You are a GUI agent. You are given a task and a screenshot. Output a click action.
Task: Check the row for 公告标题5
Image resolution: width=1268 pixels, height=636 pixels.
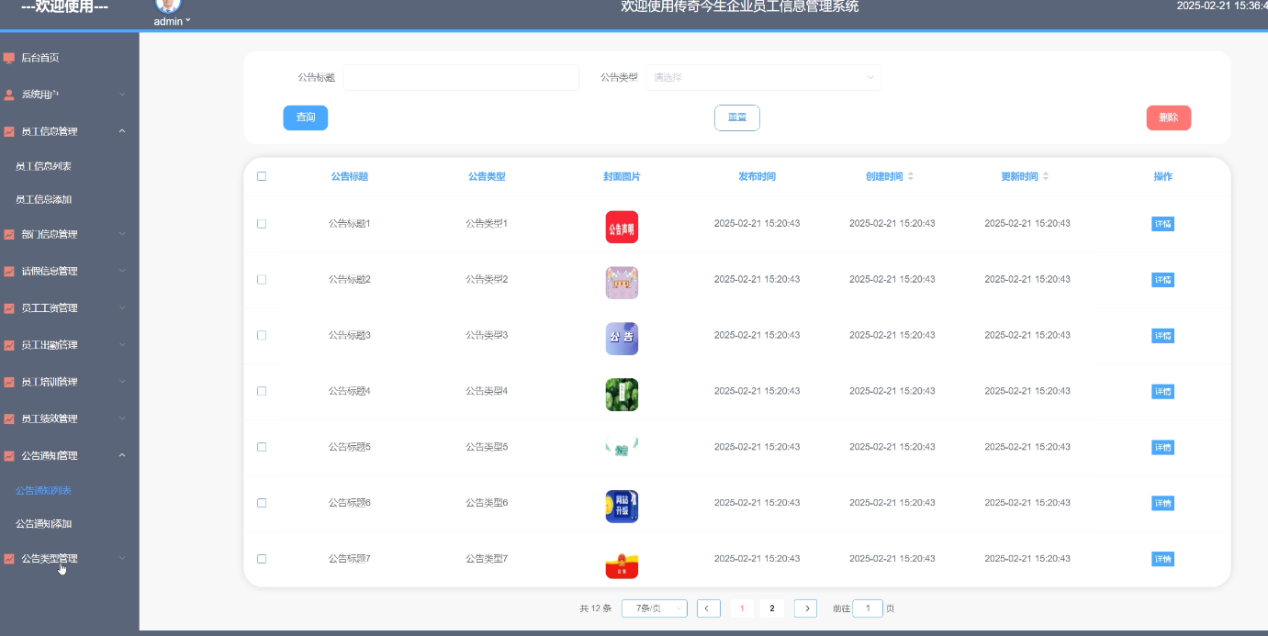click(262, 447)
